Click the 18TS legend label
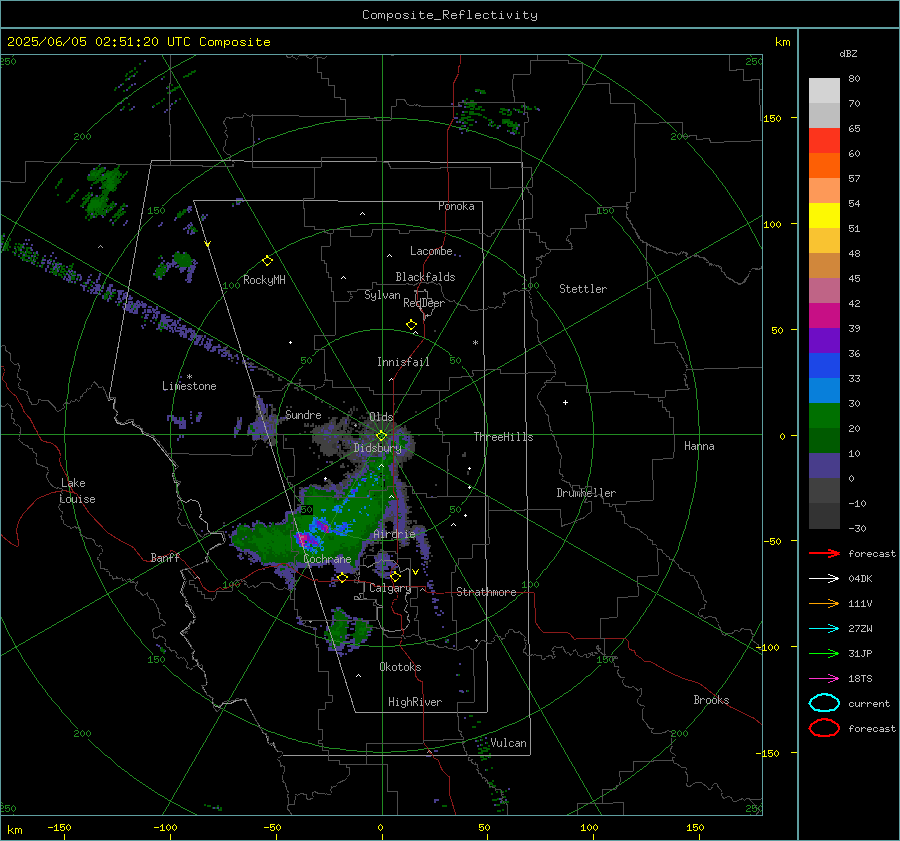 pyautogui.click(x=860, y=679)
